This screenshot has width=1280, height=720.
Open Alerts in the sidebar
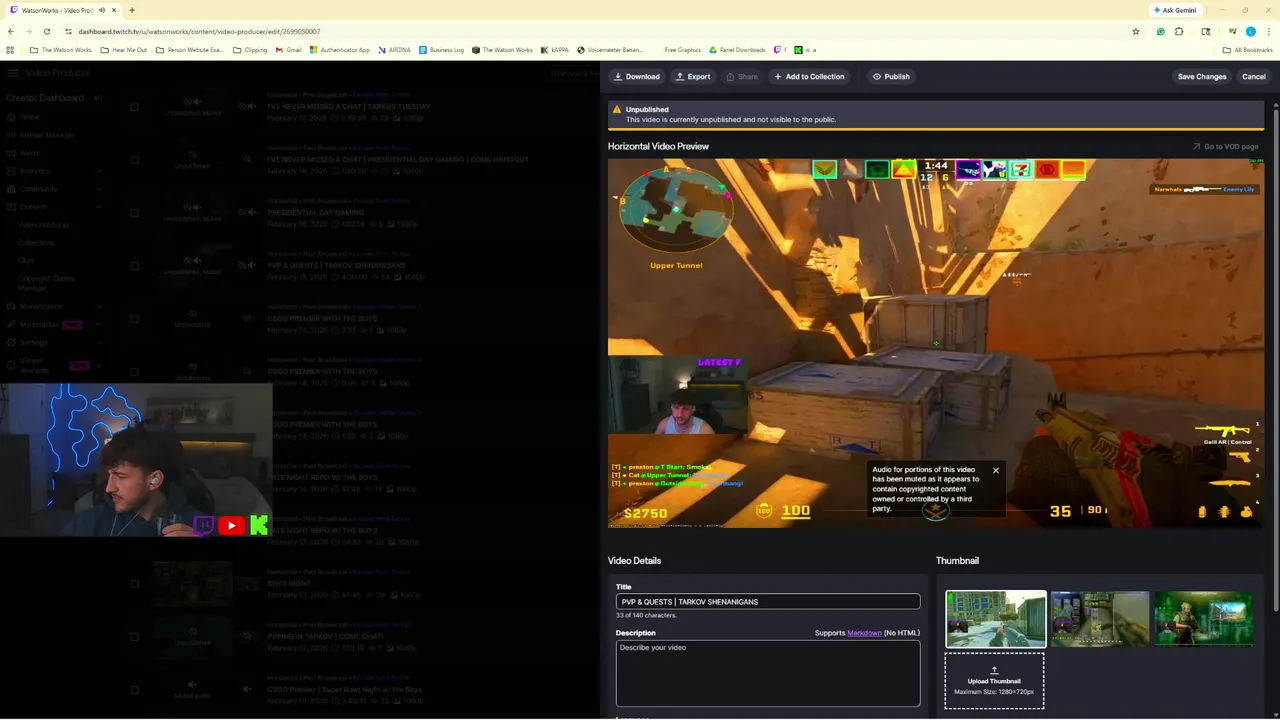(29, 153)
